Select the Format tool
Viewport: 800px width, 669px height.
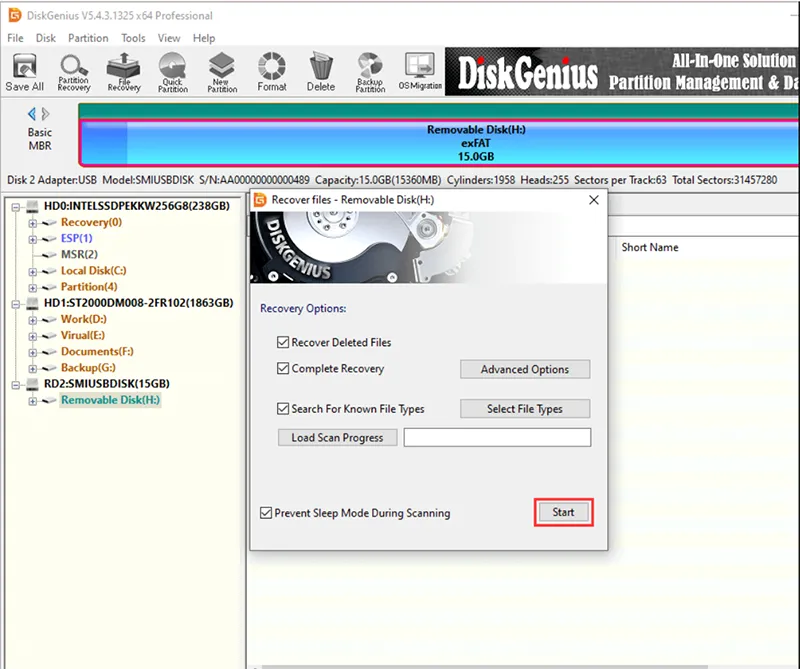pos(272,70)
